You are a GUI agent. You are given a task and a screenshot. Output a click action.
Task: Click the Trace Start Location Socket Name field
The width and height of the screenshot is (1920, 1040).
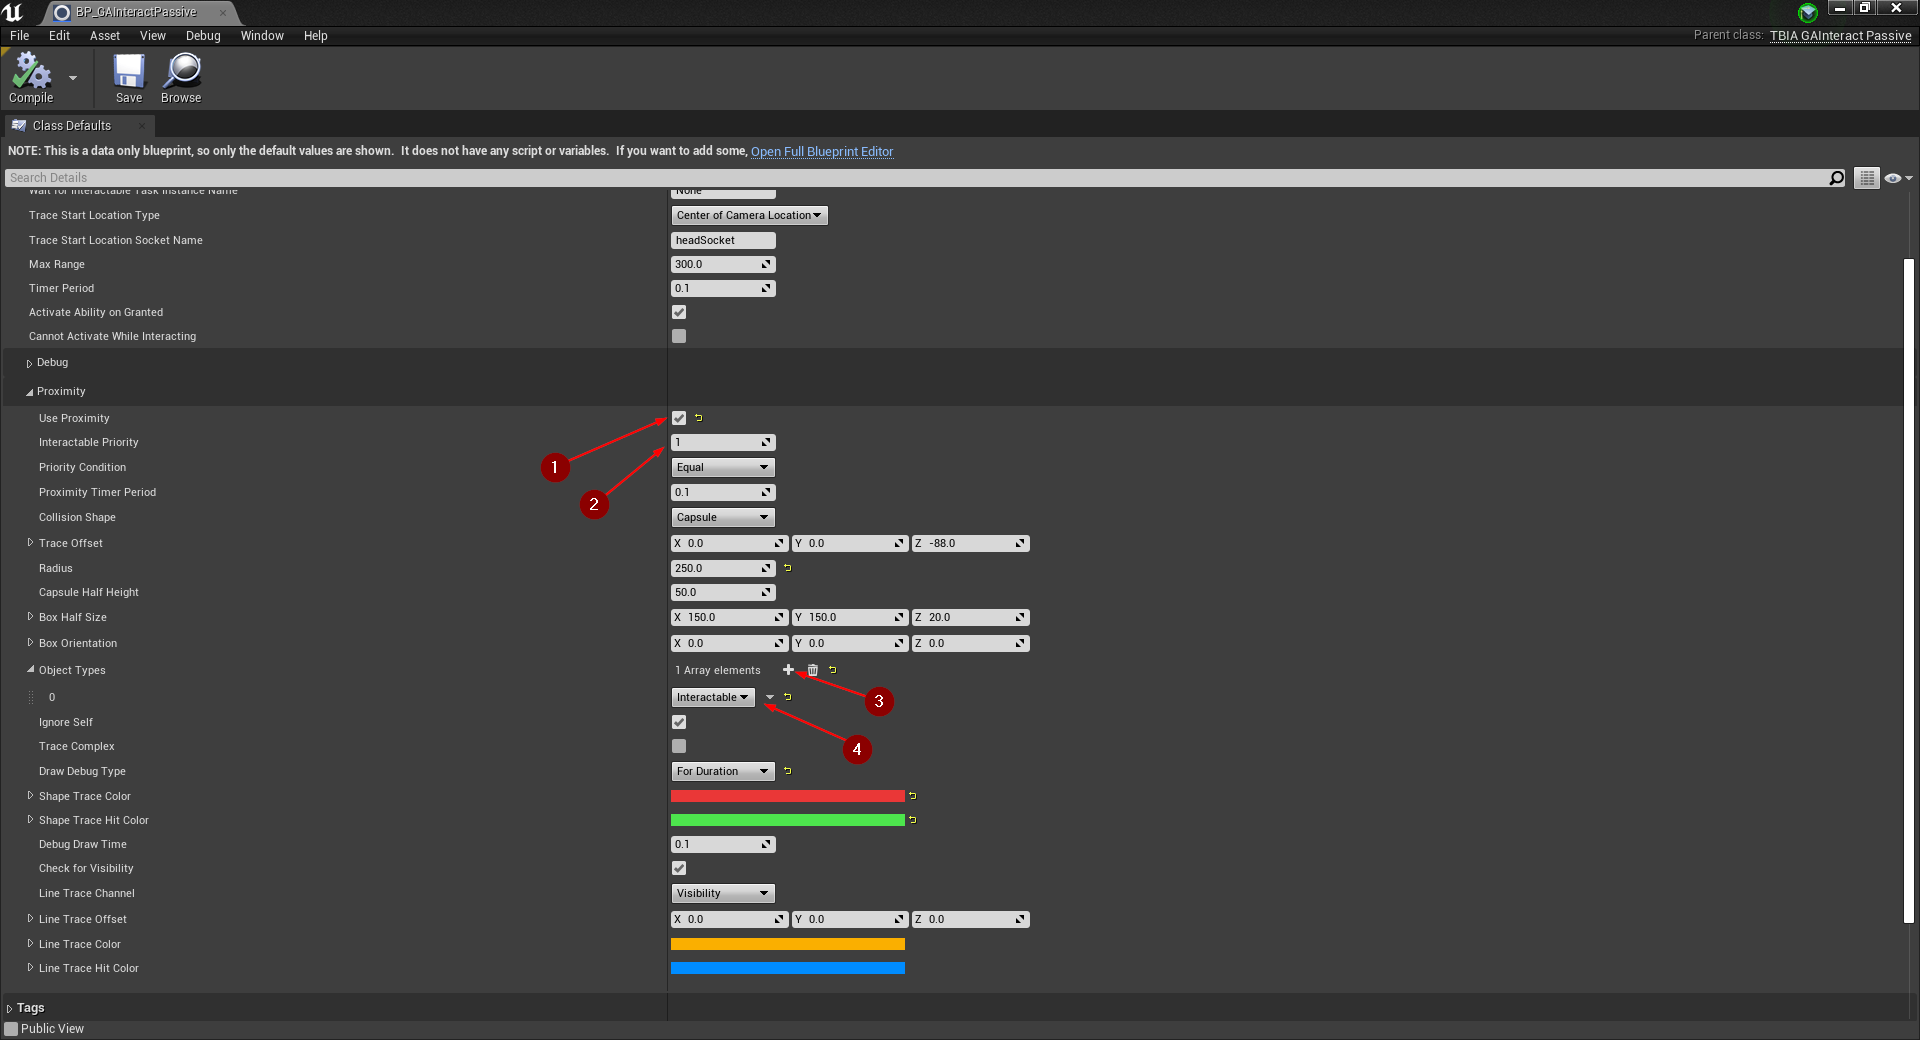point(723,240)
